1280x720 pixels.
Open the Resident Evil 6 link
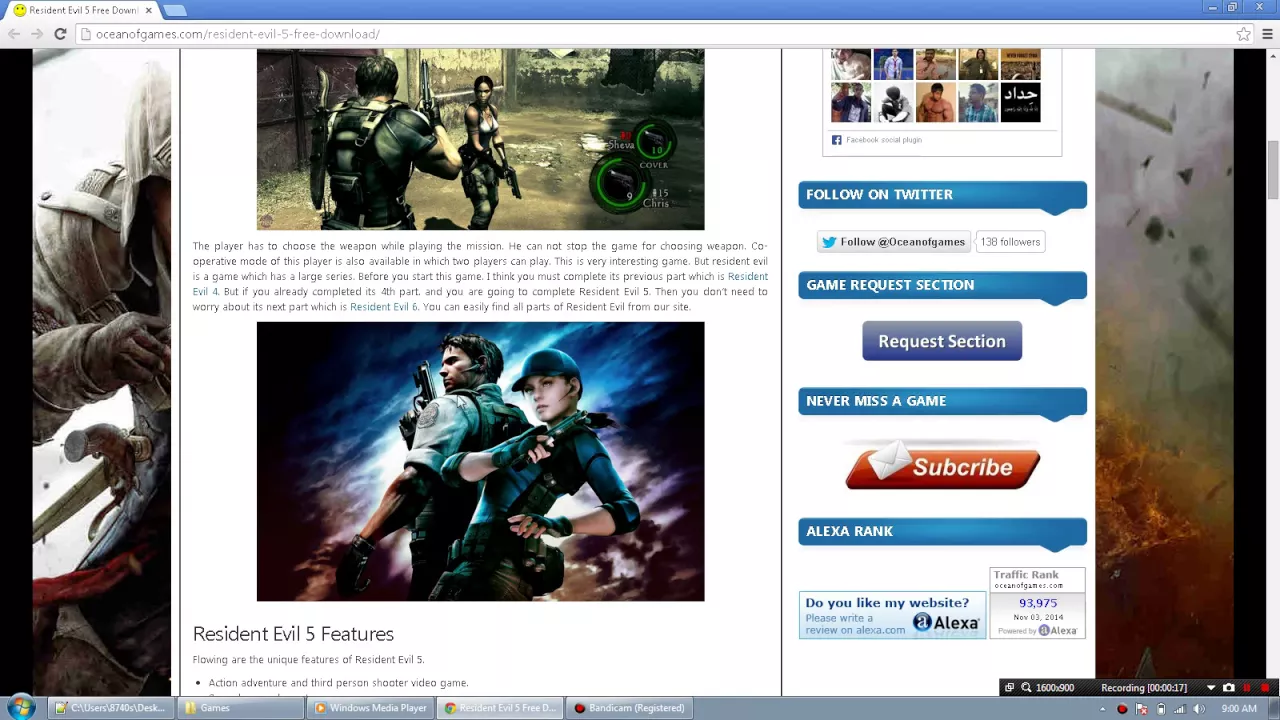pyautogui.click(x=383, y=307)
